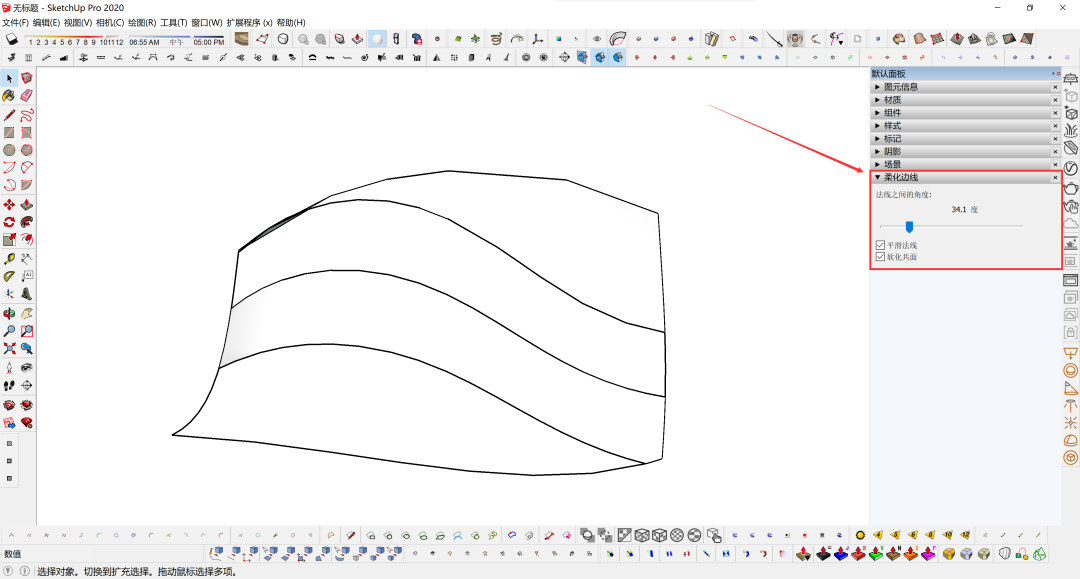The image size is (1080, 579).
Task: Select the Orbit camera tool
Action: point(9,312)
